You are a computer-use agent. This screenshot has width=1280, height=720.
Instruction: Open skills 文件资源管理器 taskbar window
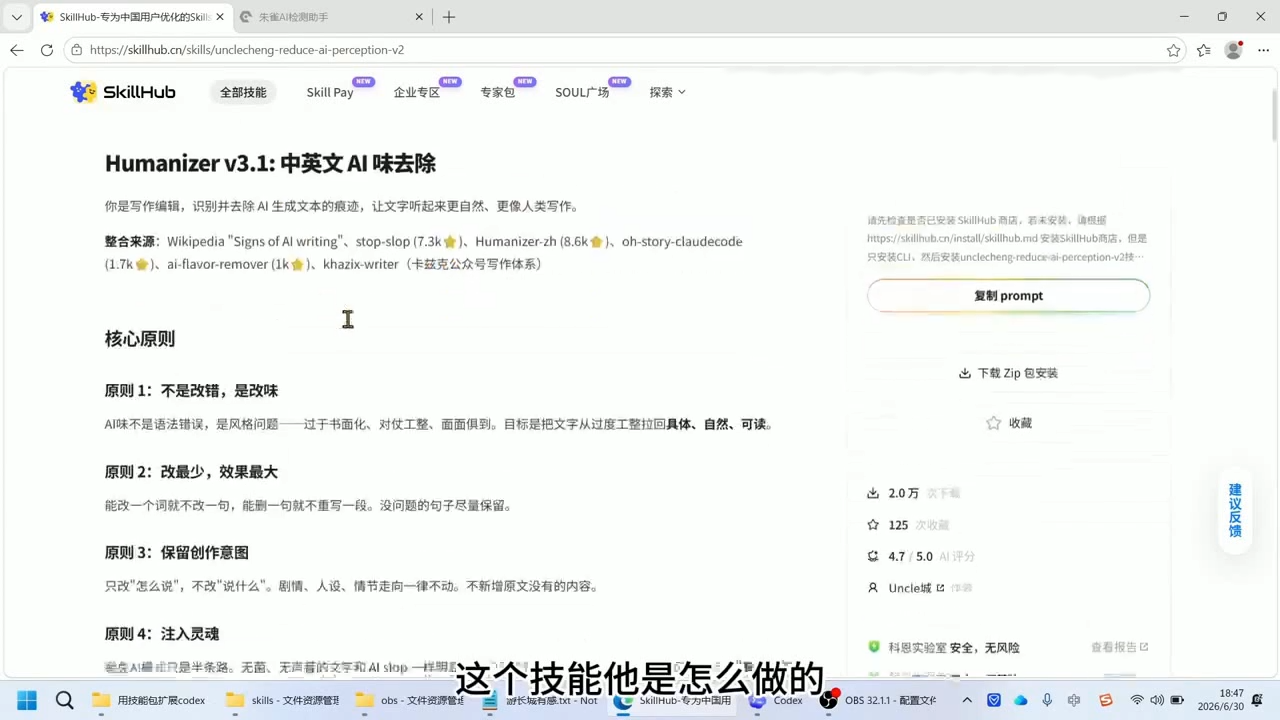[282, 700]
